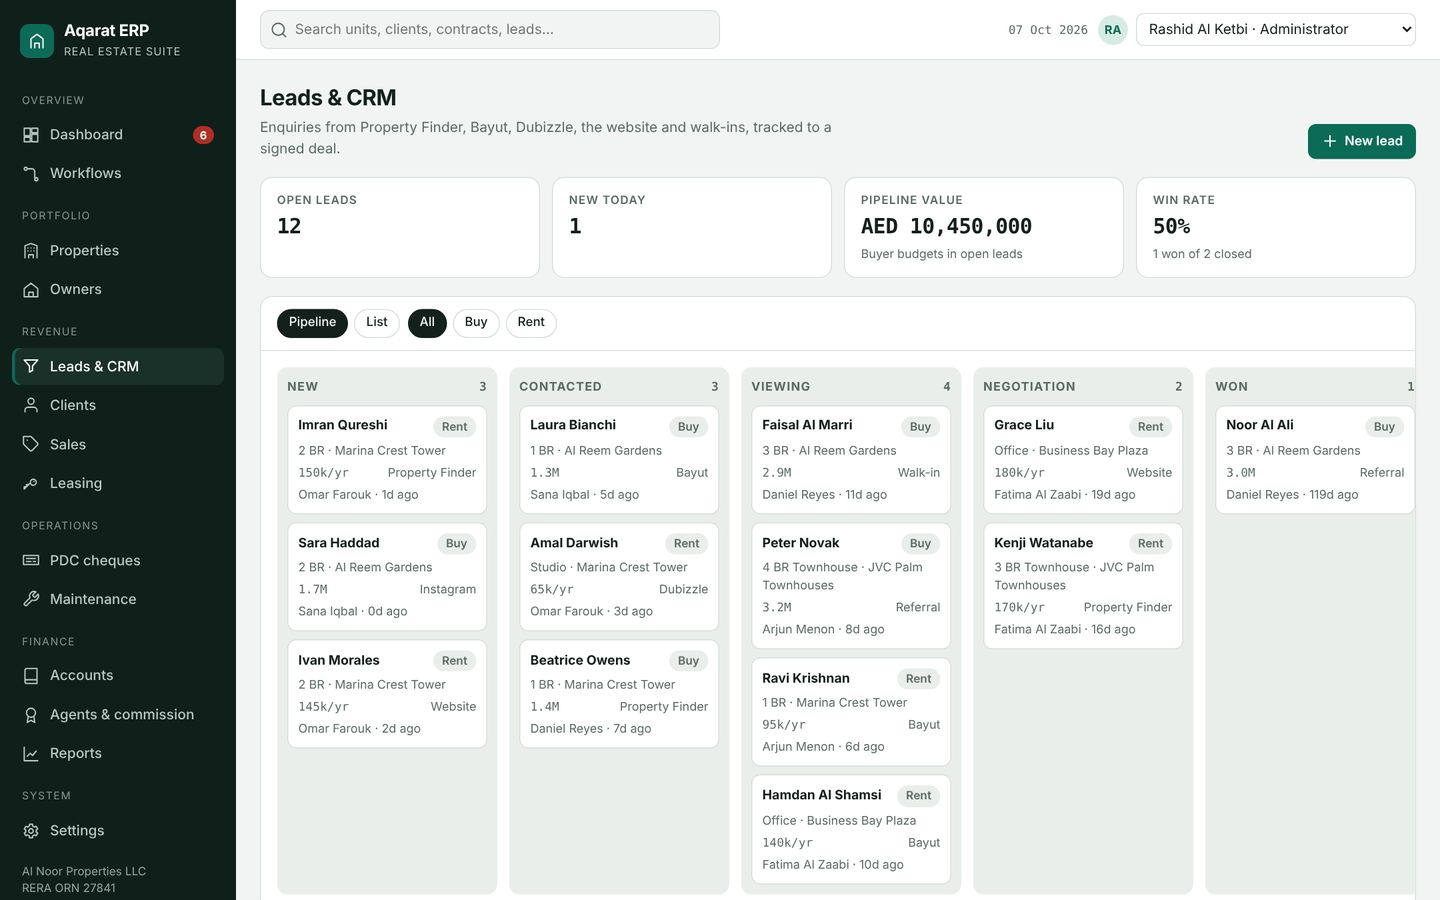
Task: Click the Sales tag icon
Action: tap(31, 444)
